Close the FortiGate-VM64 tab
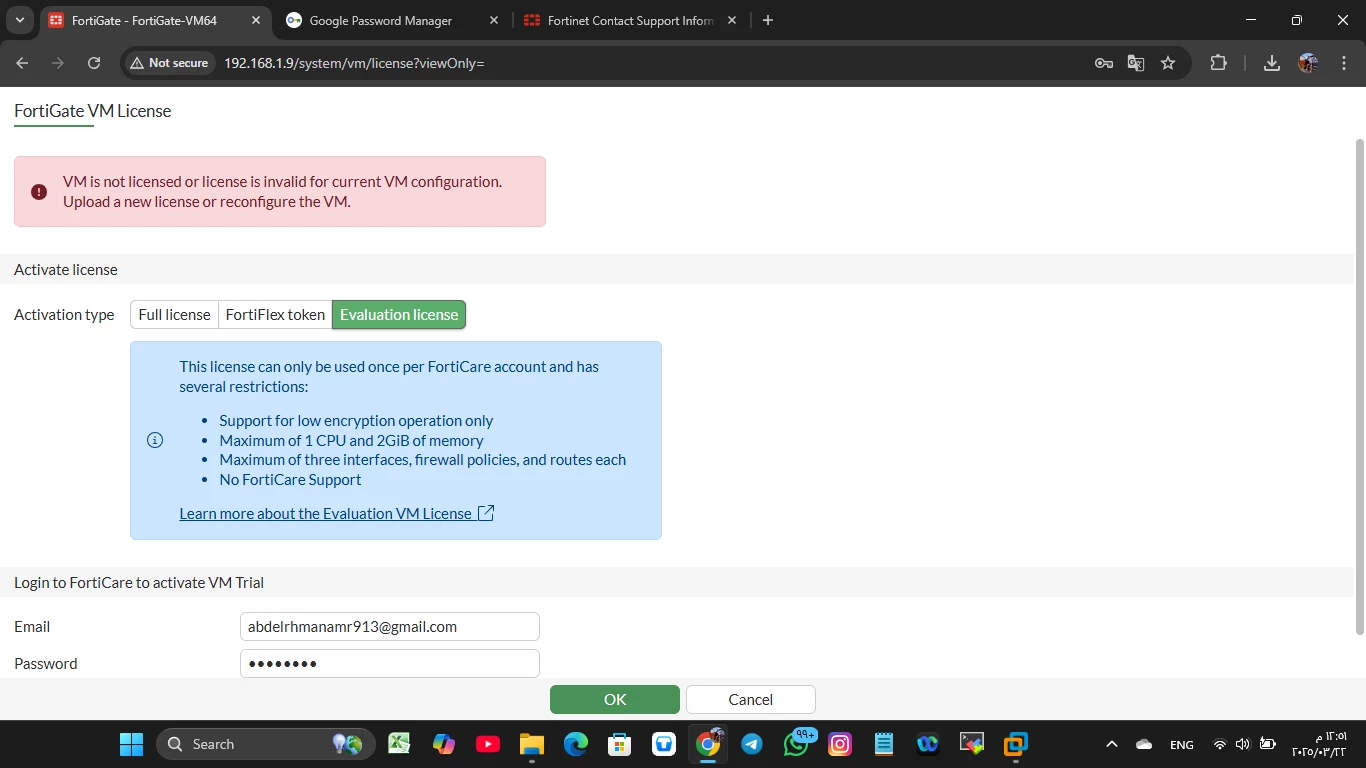The height and width of the screenshot is (768, 1366). [x=255, y=20]
